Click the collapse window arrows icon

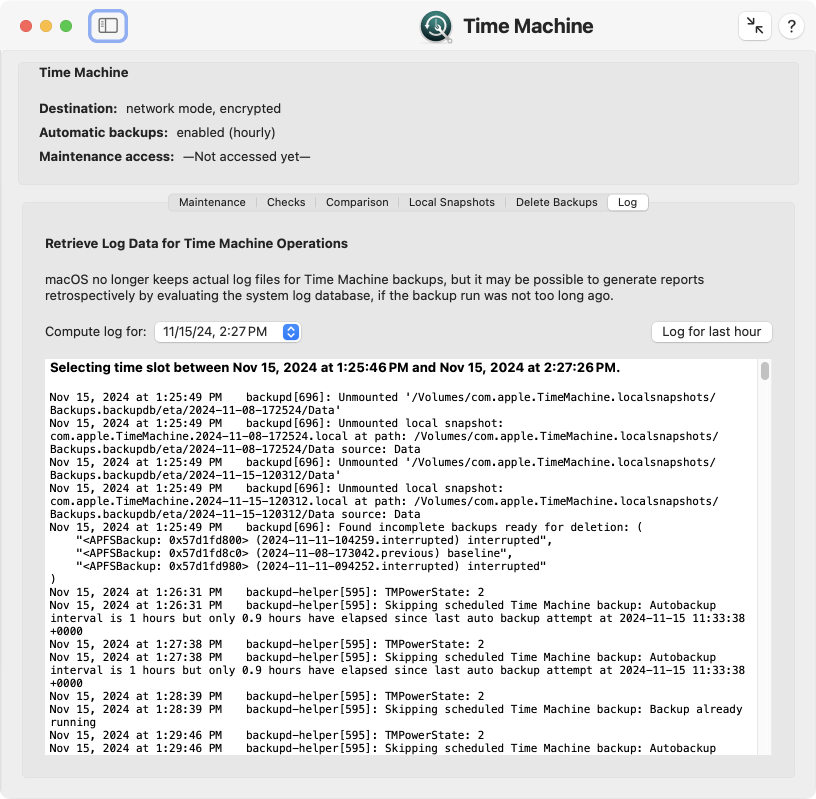pyautogui.click(x=755, y=26)
